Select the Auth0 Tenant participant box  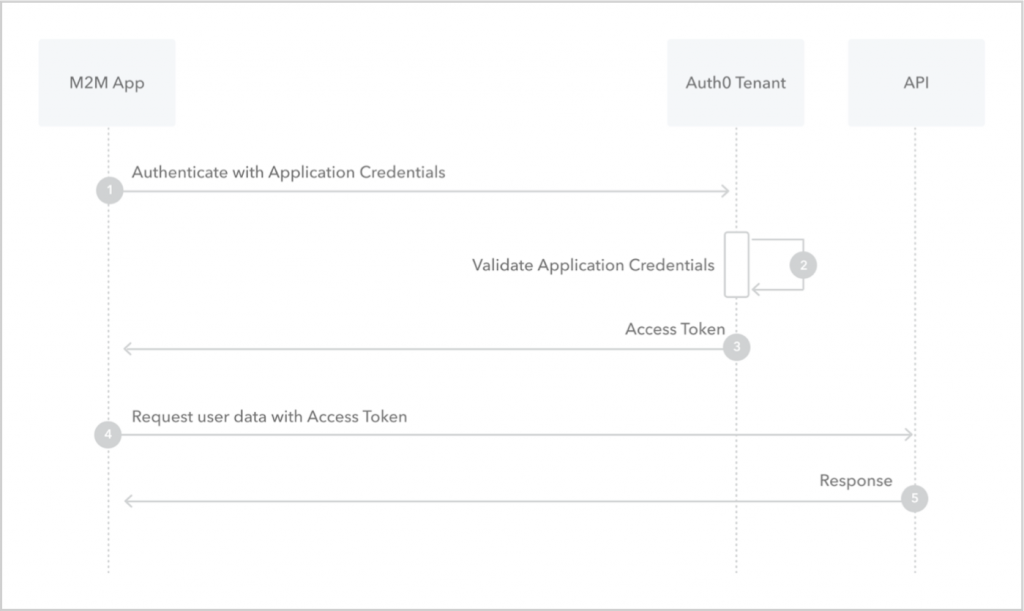pos(736,83)
